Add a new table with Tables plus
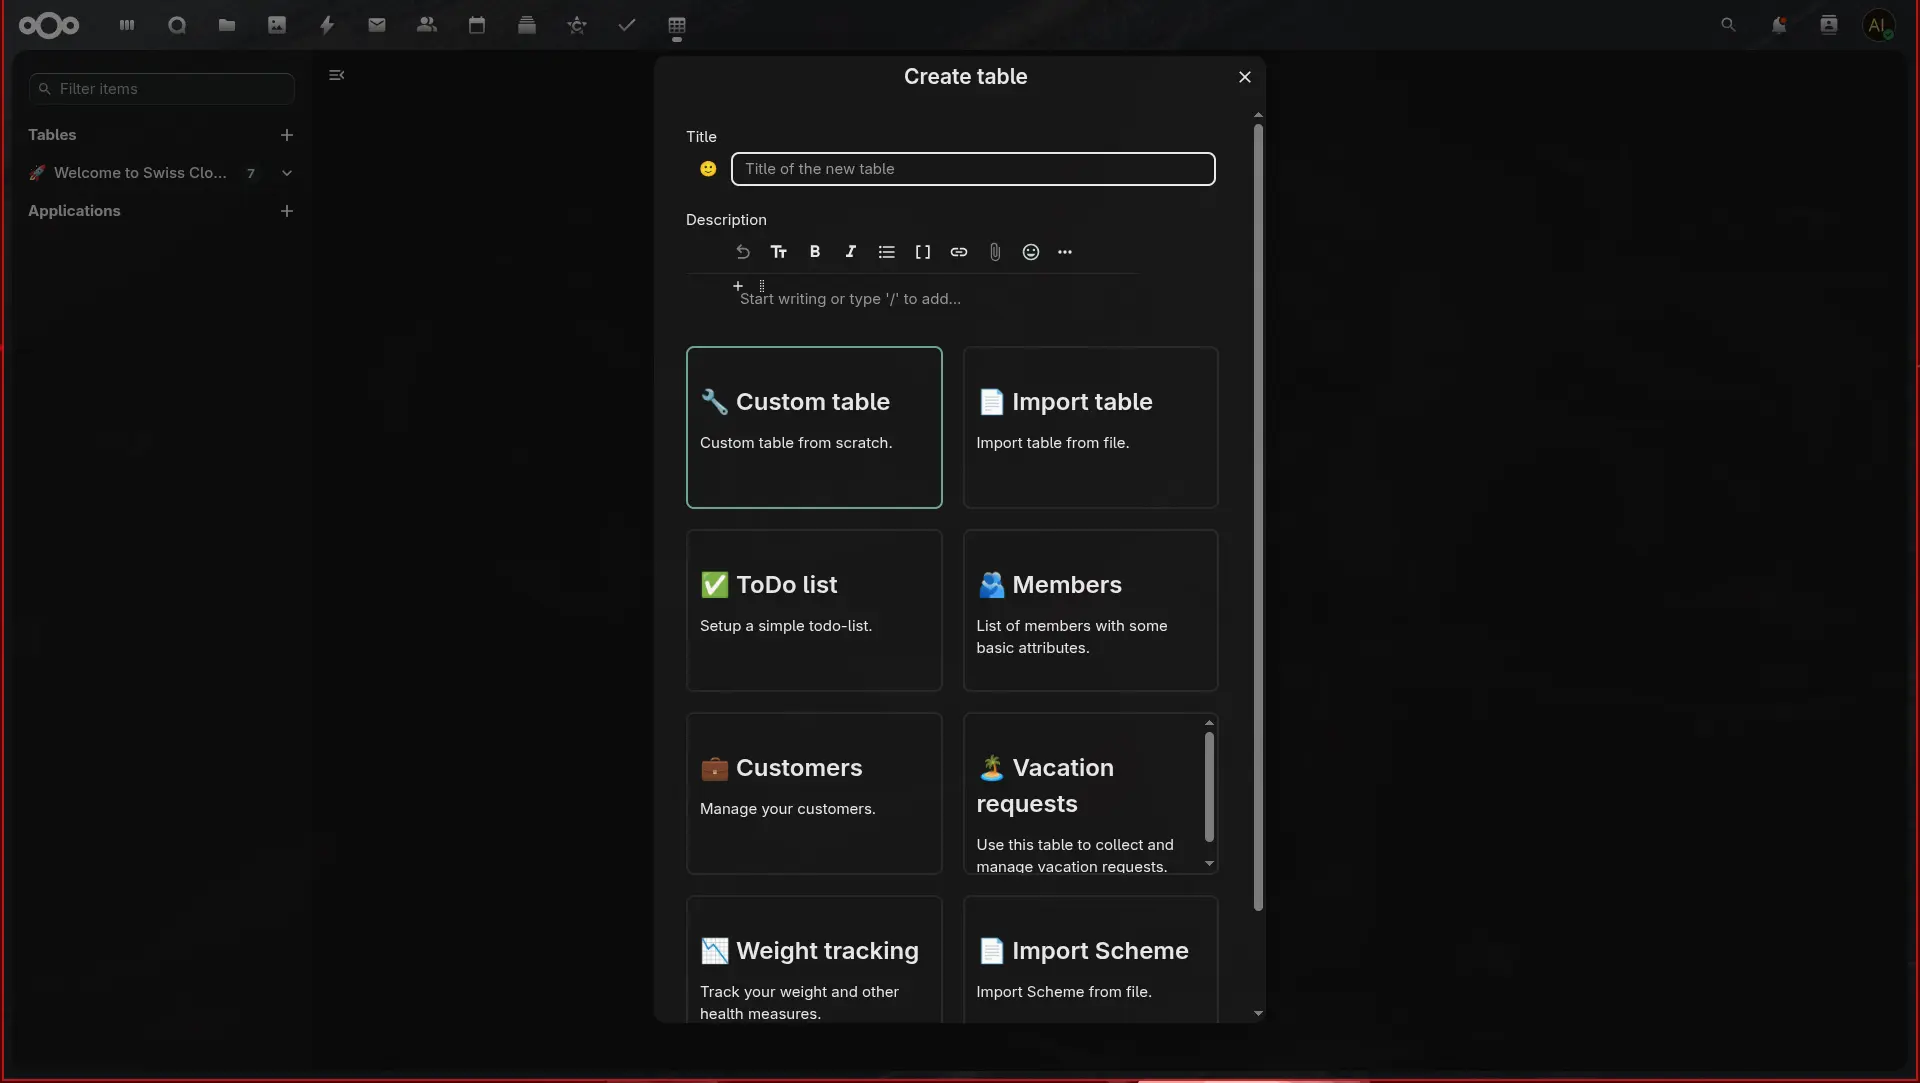The height and width of the screenshot is (1083, 1920). click(287, 135)
